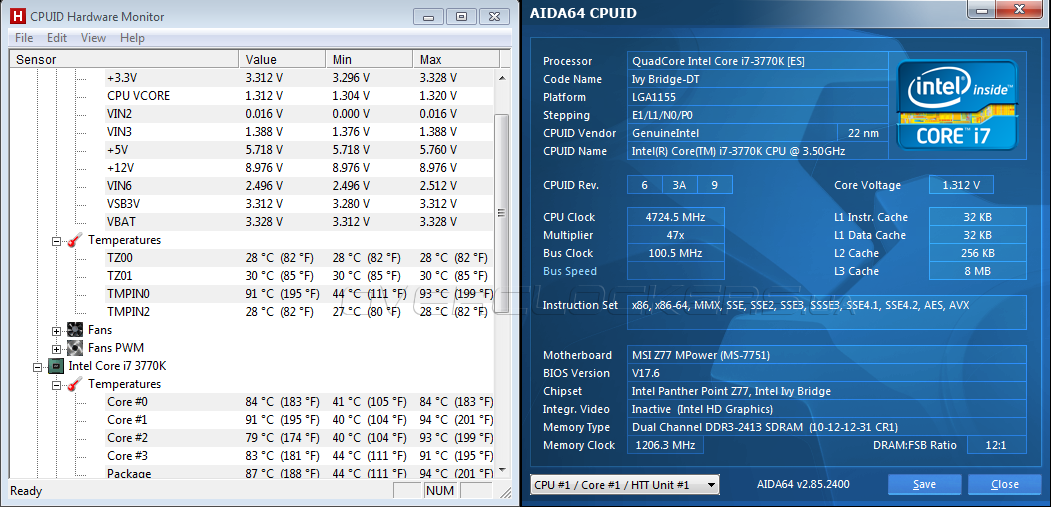Select the TZ00 temperature row
Screen dimensions: 1051x507
pyautogui.click(x=299, y=258)
